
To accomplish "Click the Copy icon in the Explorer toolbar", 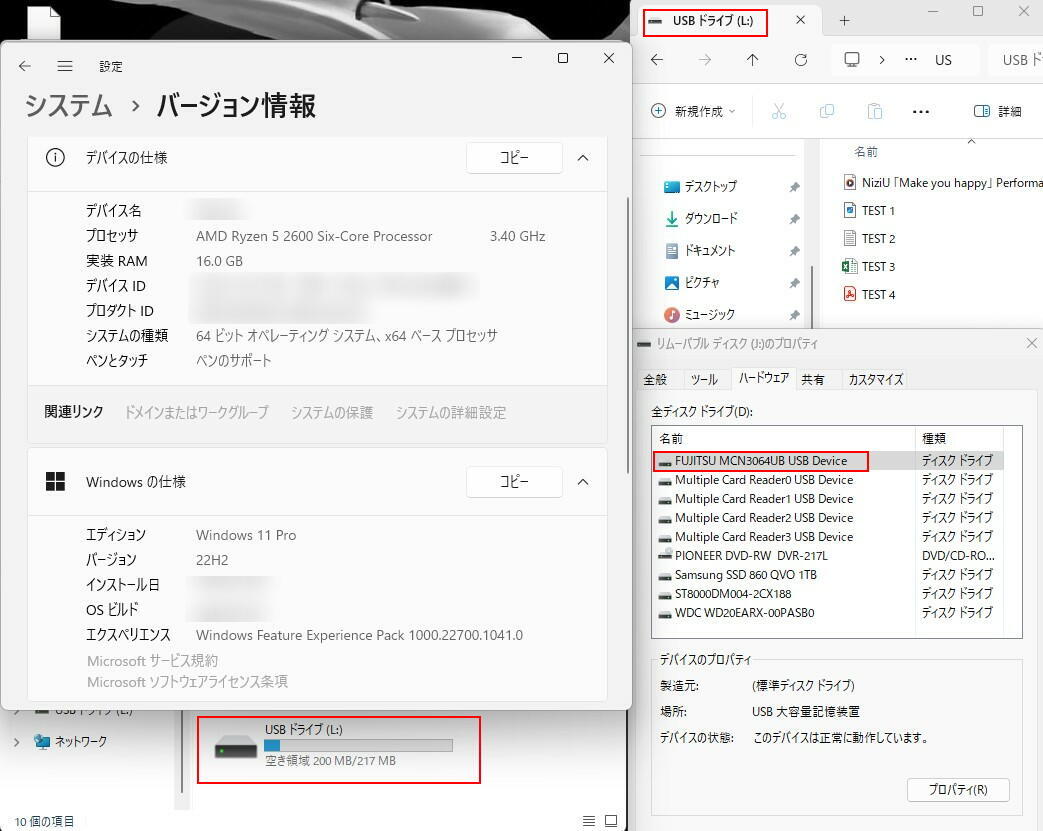I will 827,111.
